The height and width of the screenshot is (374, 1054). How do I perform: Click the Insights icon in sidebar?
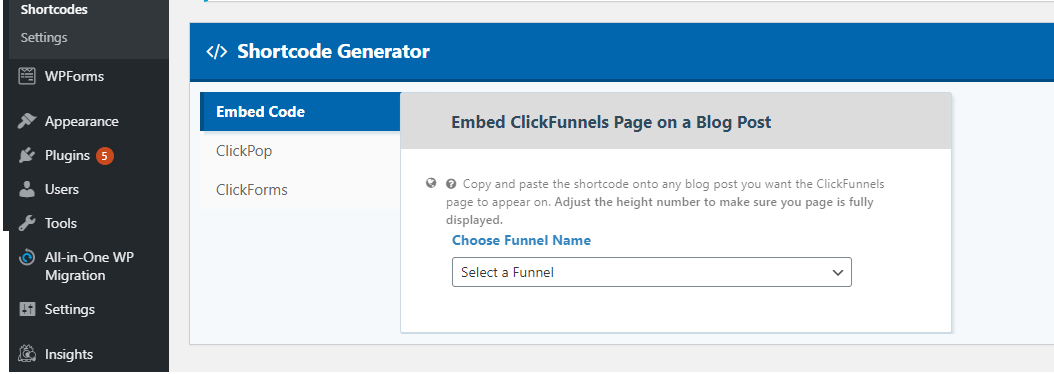coord(27,354)
